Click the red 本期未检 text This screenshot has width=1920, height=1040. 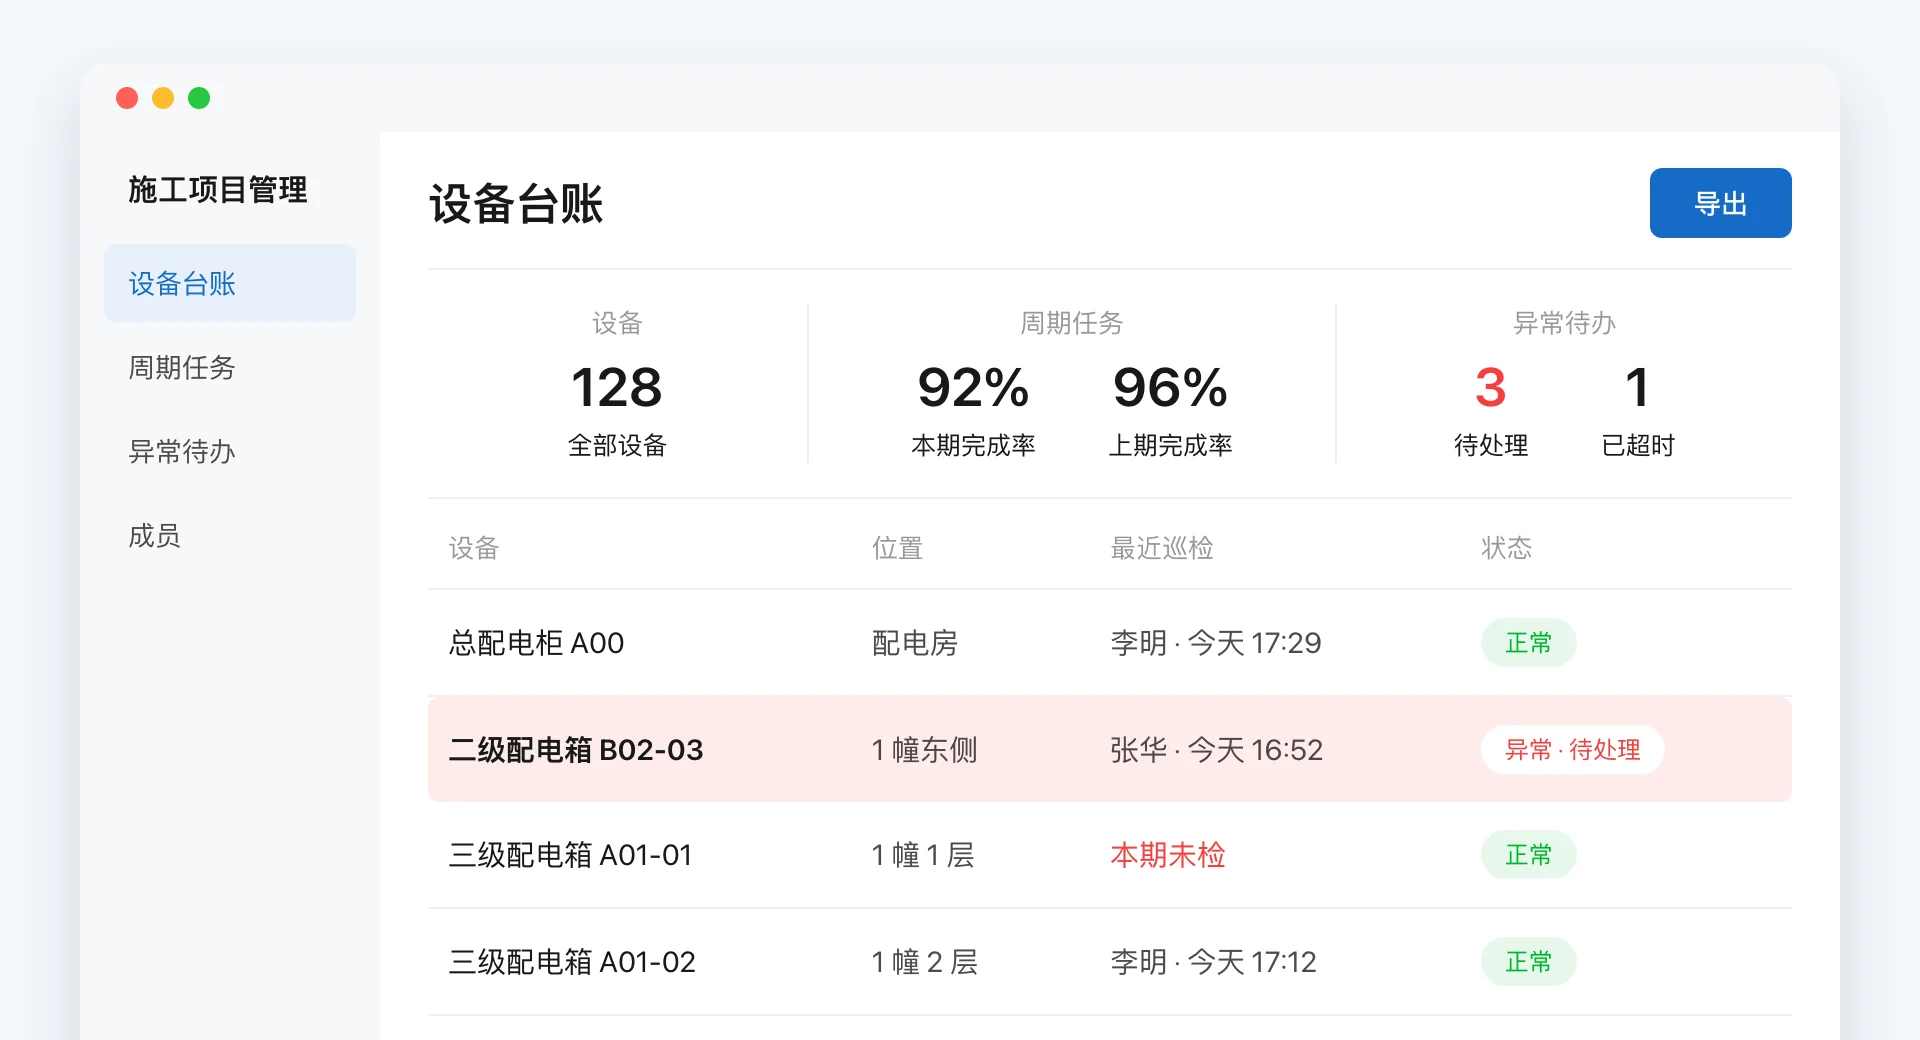[1168, 855]
